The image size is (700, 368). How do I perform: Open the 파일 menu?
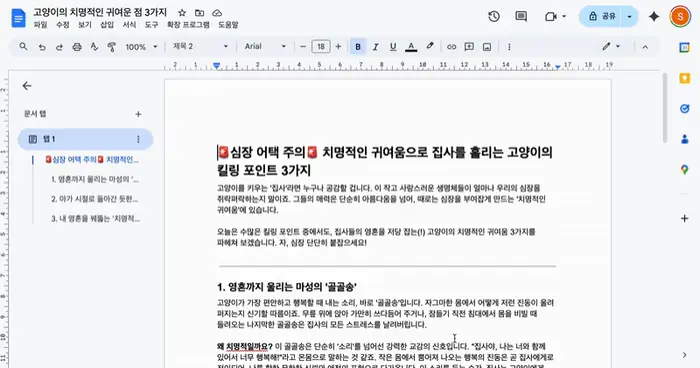point(40,25)
